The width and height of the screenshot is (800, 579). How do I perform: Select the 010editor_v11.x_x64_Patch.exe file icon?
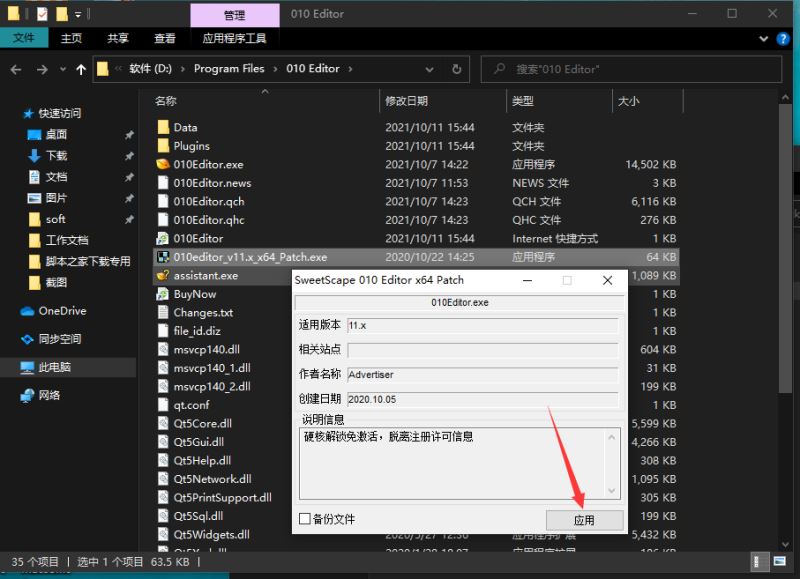[x=163, y=257]
